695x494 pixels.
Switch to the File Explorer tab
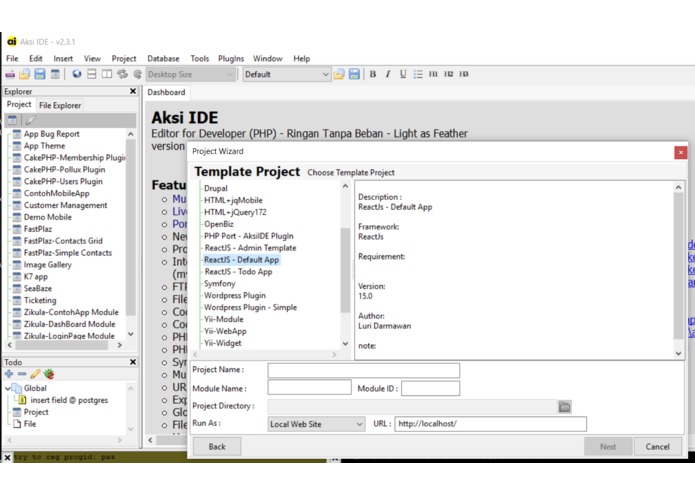click(x=60, y=105)
